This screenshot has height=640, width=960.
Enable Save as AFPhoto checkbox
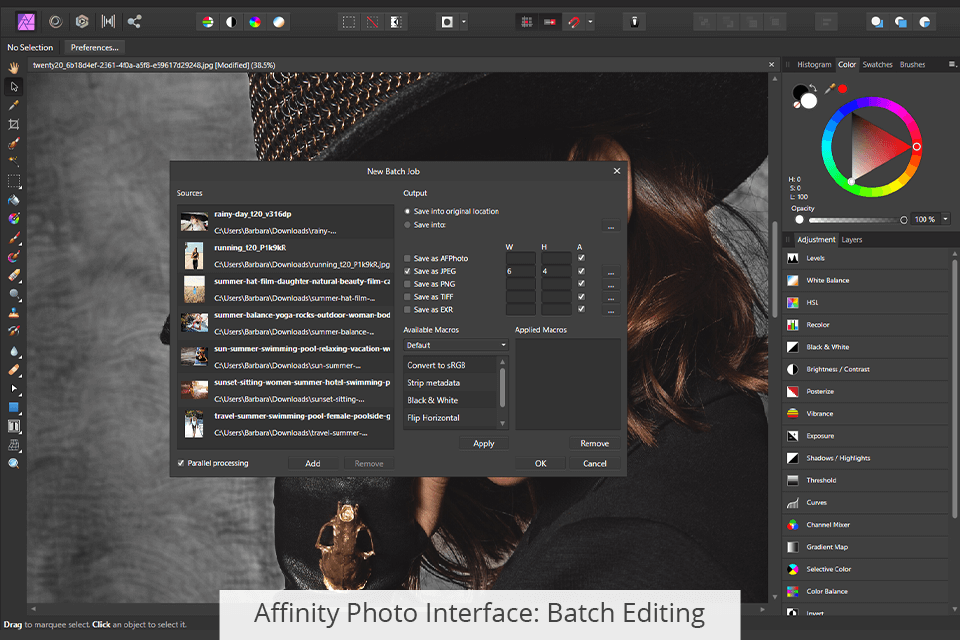[407, 258]
